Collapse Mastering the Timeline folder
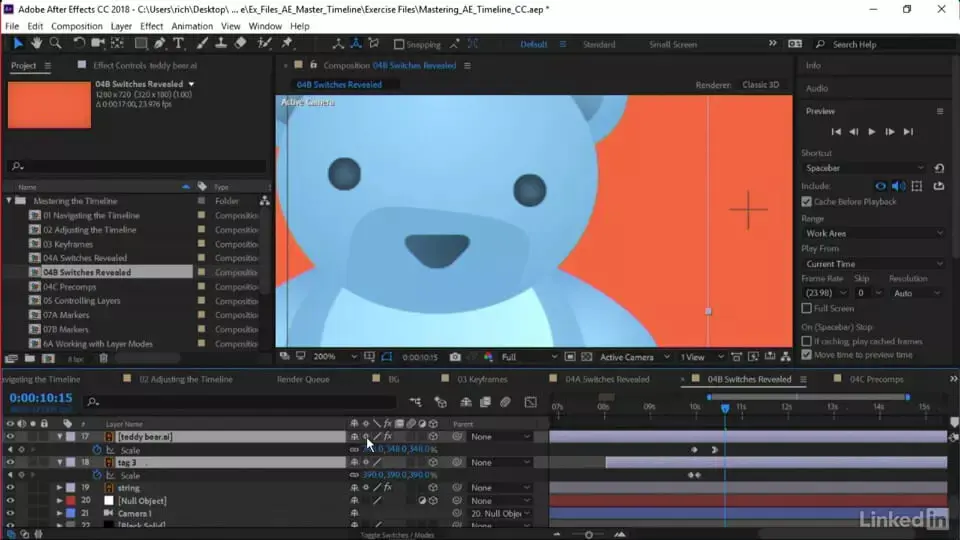This screenshot has width=960, height=540. (9, 201)
